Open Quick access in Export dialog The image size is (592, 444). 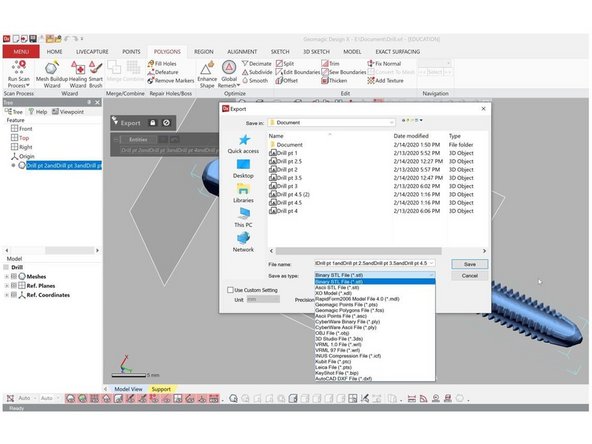coord(243,144)
